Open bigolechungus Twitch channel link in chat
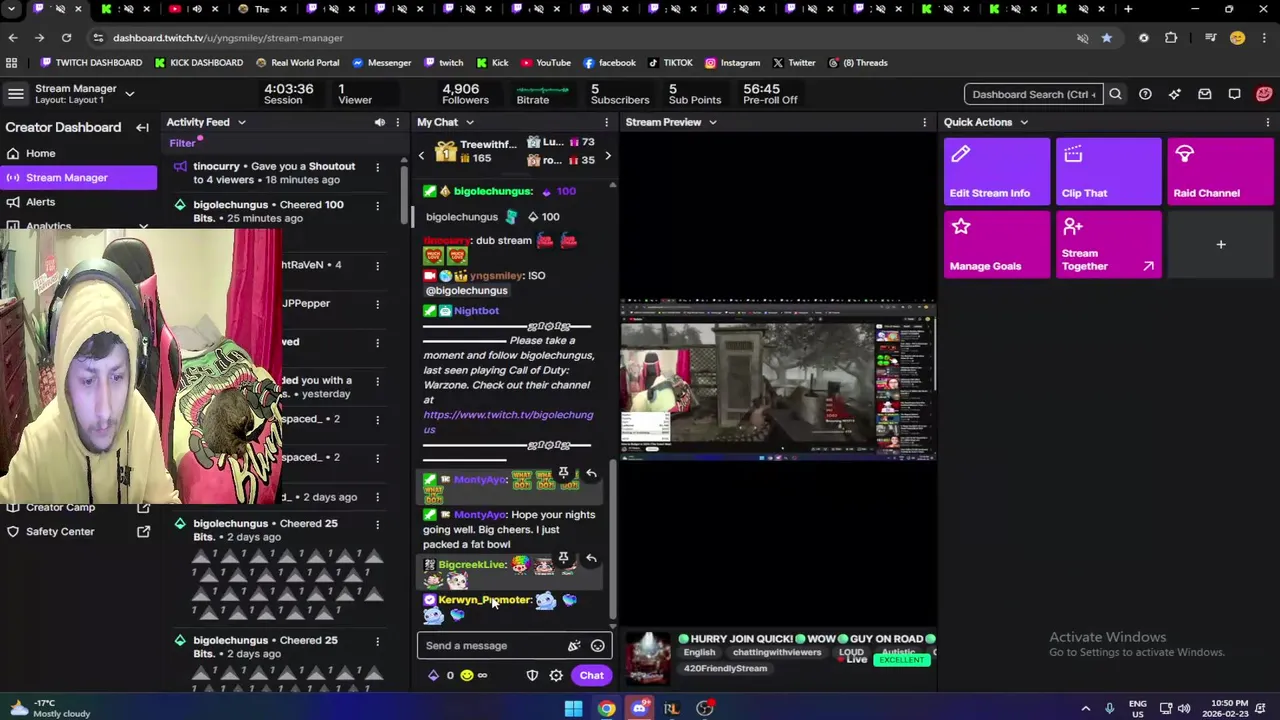 [508, 422]
